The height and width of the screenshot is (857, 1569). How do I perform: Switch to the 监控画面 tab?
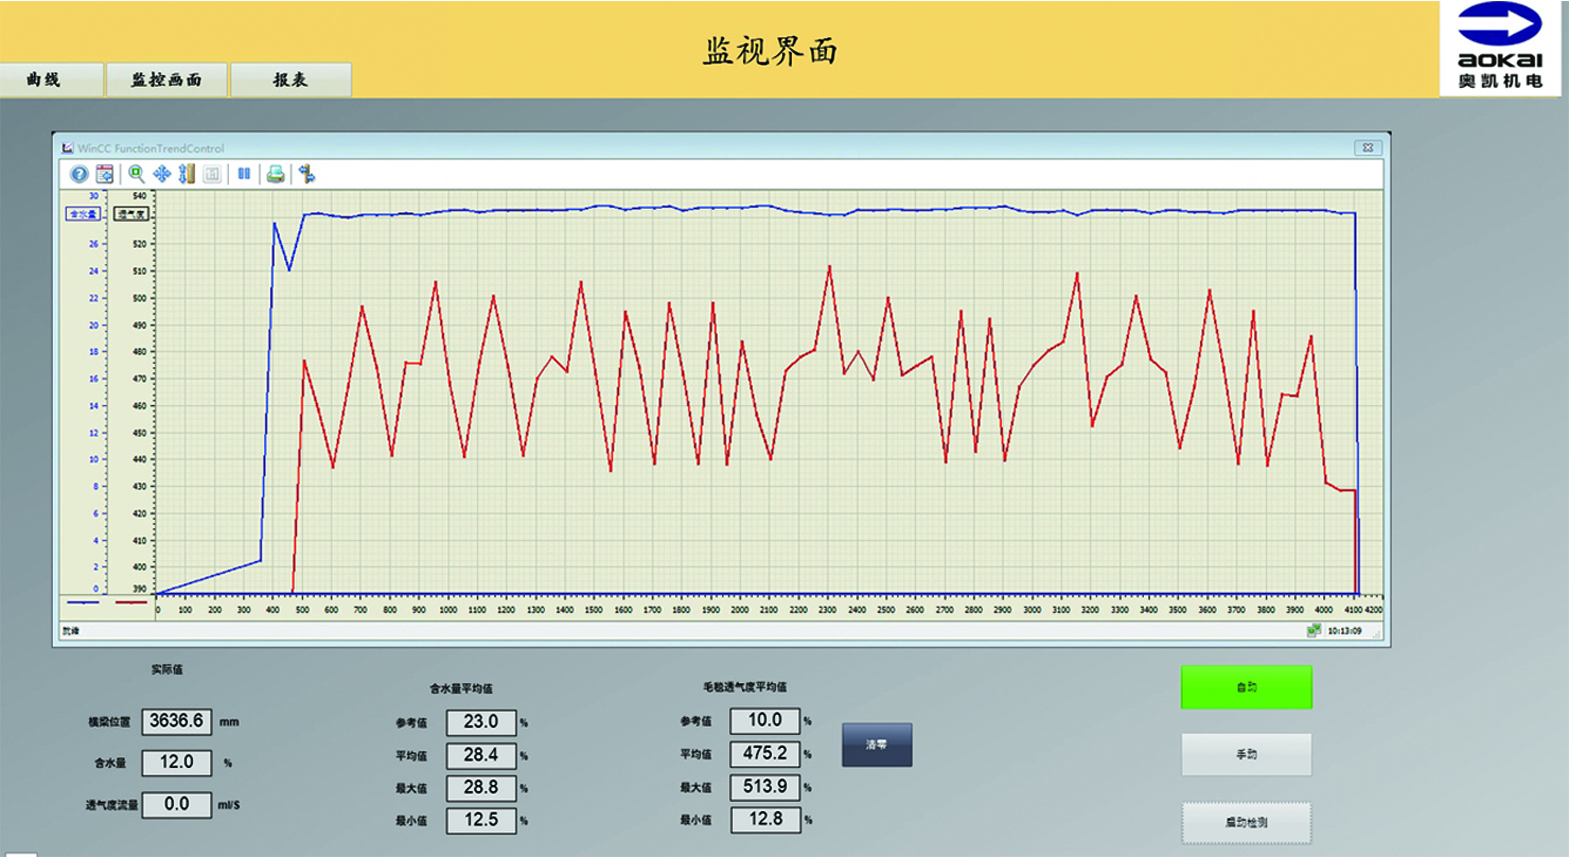[166, 80]
